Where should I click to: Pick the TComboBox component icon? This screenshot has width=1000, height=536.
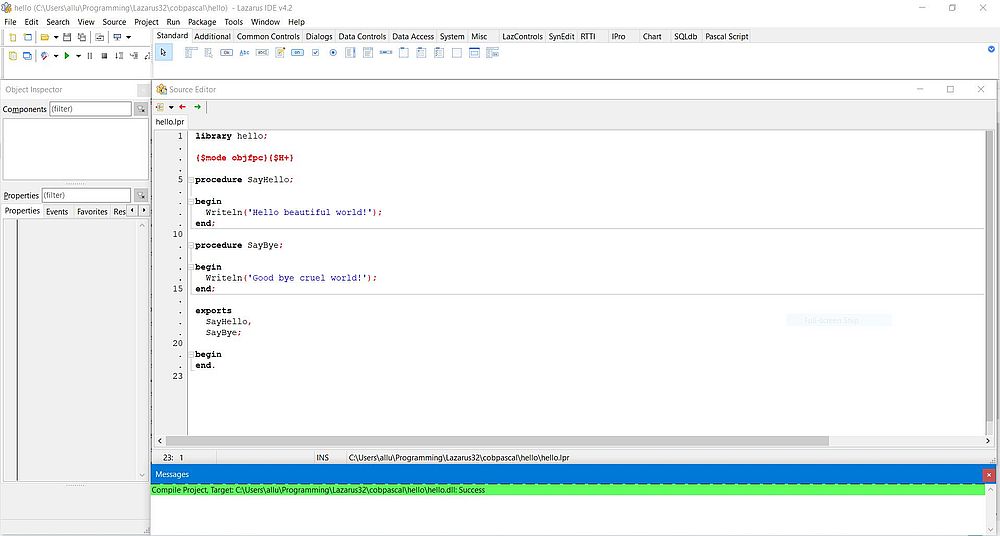tap(368, 53)
